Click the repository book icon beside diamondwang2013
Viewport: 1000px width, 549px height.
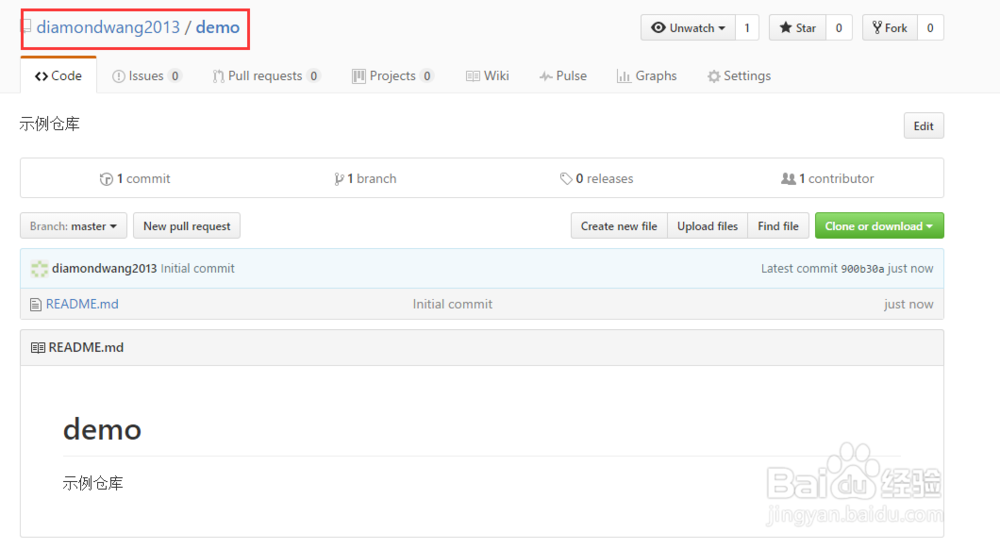(x=27, y=26)
